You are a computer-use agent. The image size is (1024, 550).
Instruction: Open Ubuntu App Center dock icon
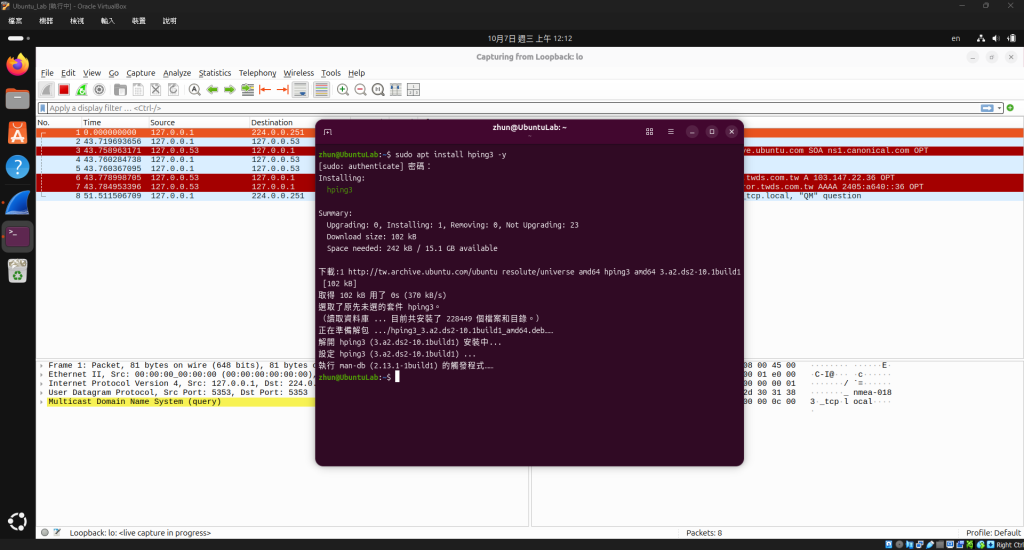[18, 133]
